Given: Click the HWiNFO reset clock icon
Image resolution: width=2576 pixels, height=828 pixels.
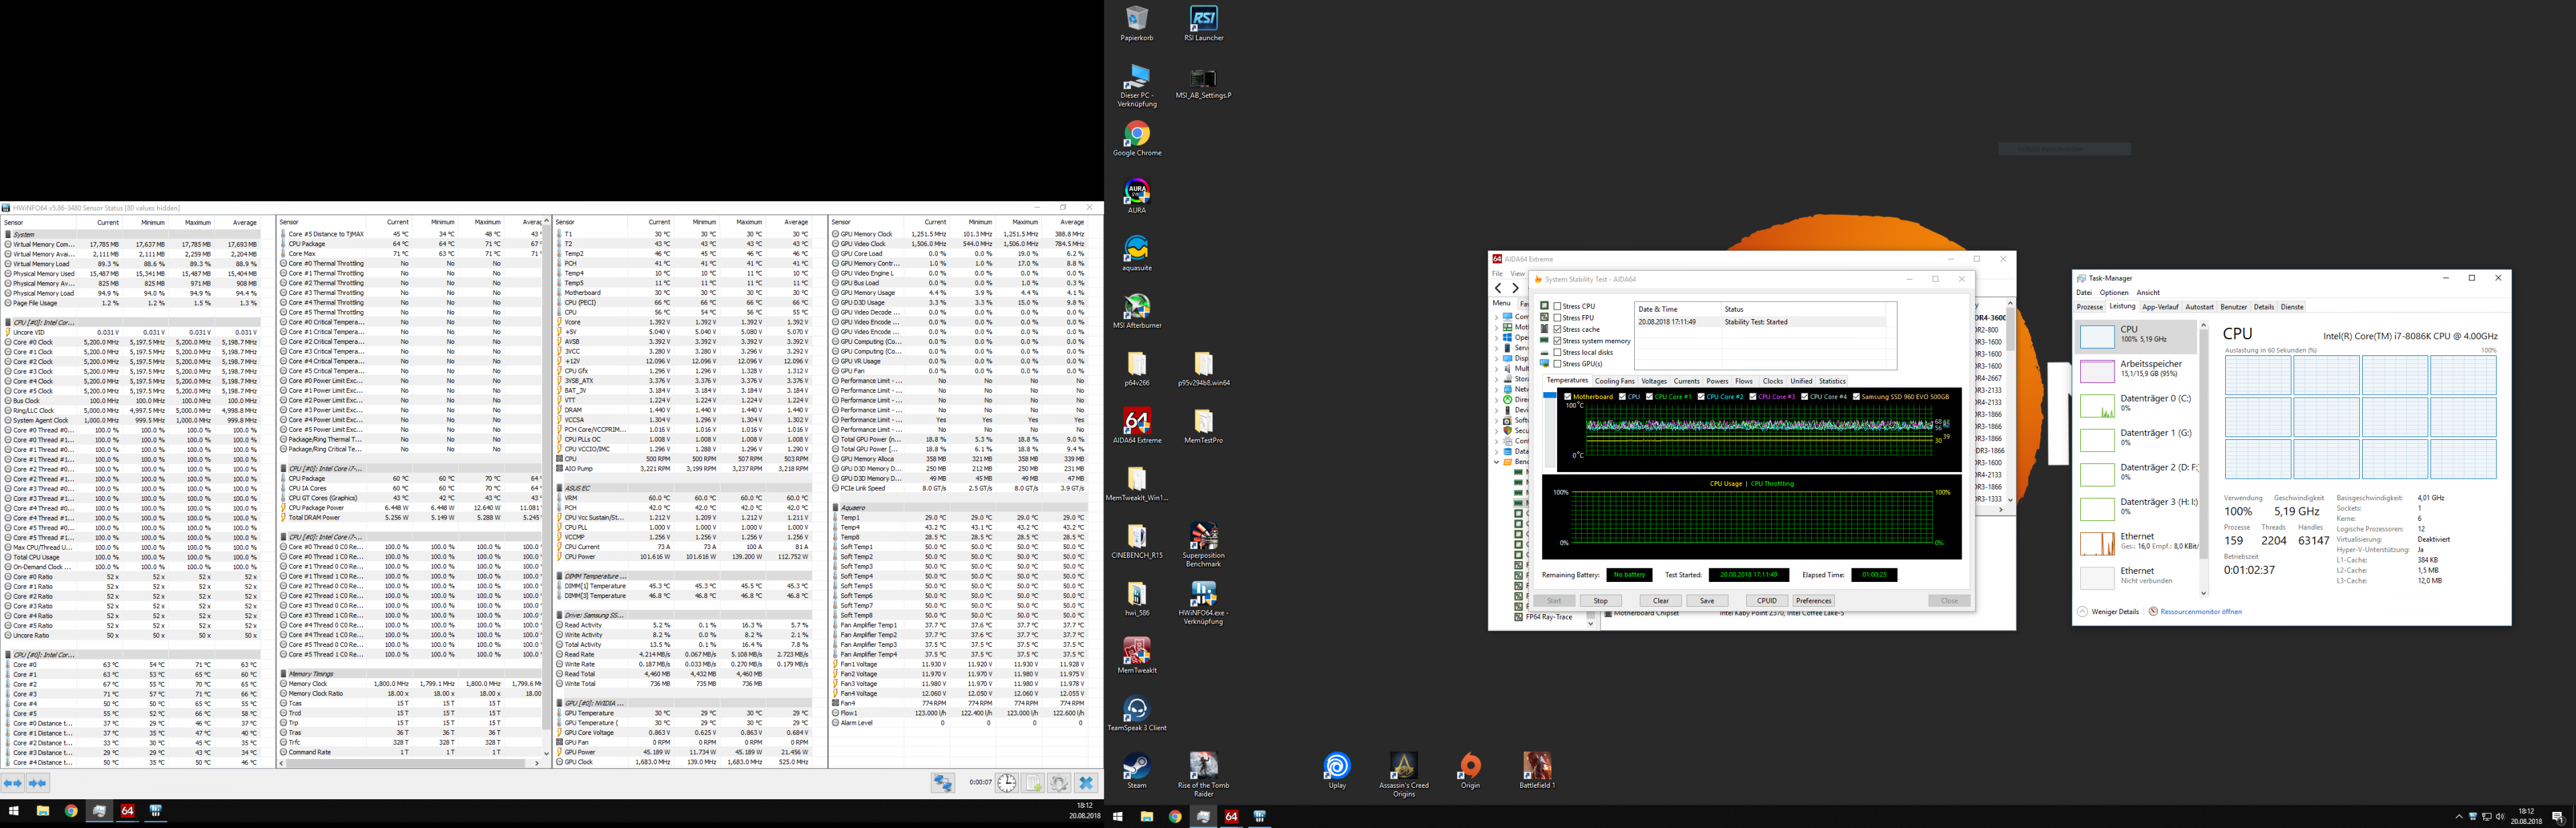Looking at the screenshot, I should (x=1006, y=784).
